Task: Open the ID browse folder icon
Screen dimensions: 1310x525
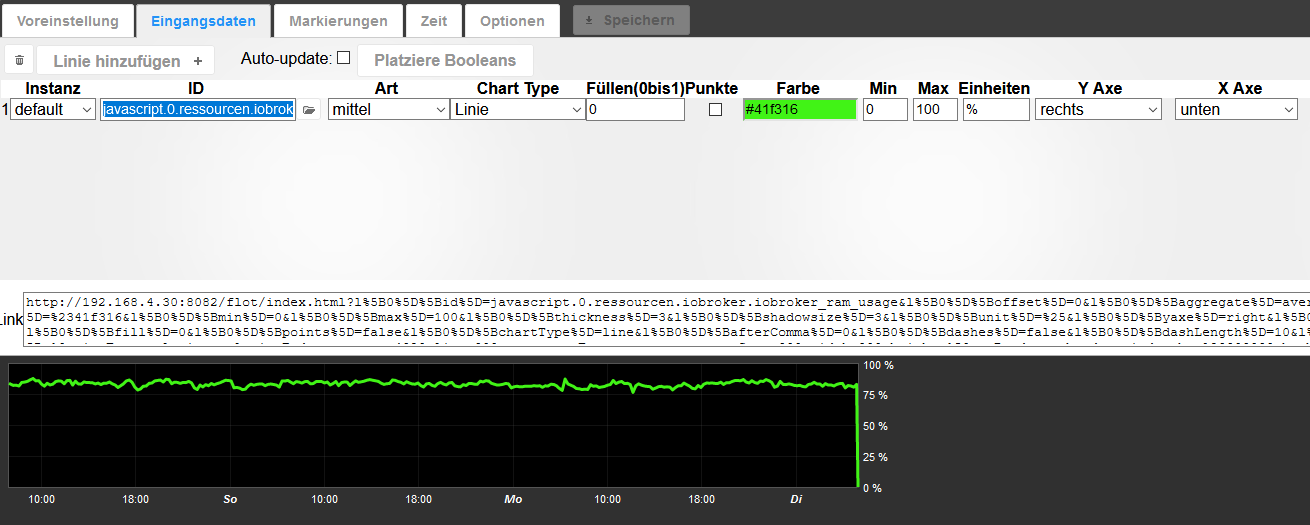Action: click(310, 110)
